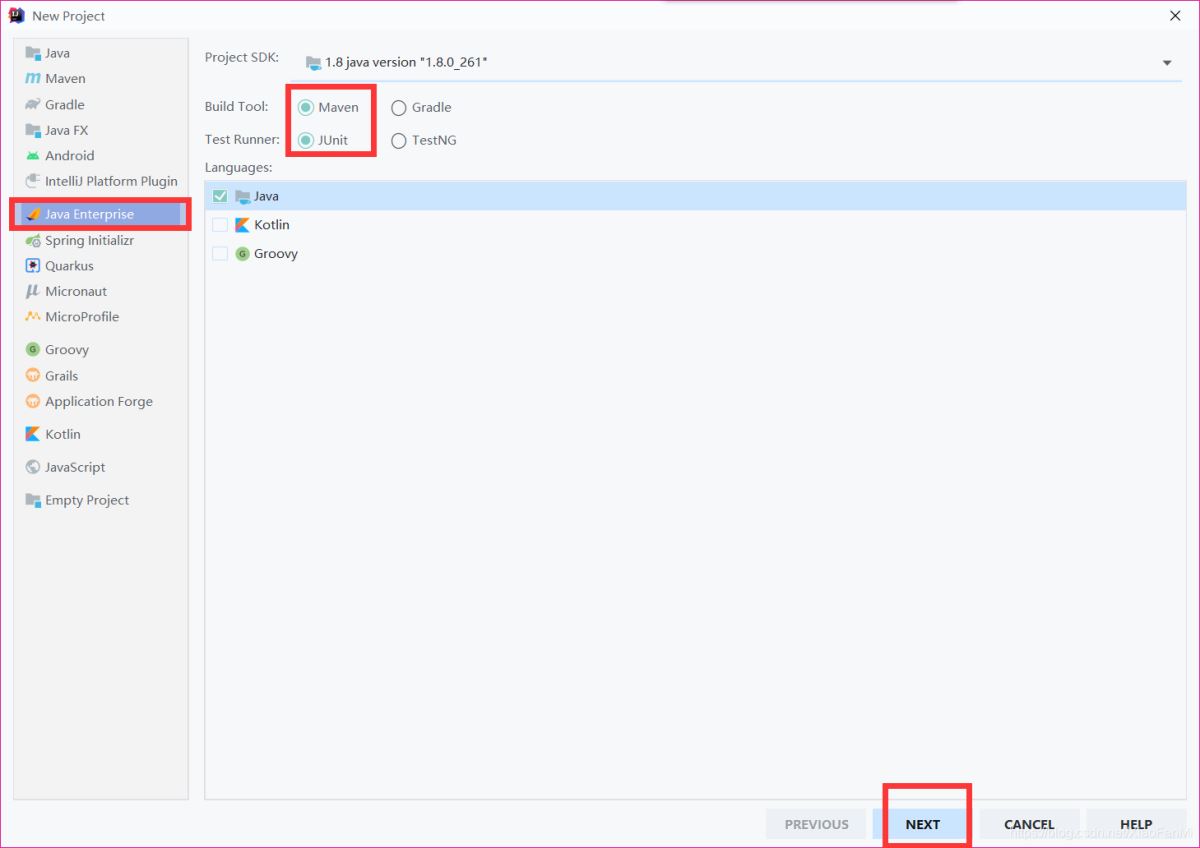Click the HELP button

1136,824
